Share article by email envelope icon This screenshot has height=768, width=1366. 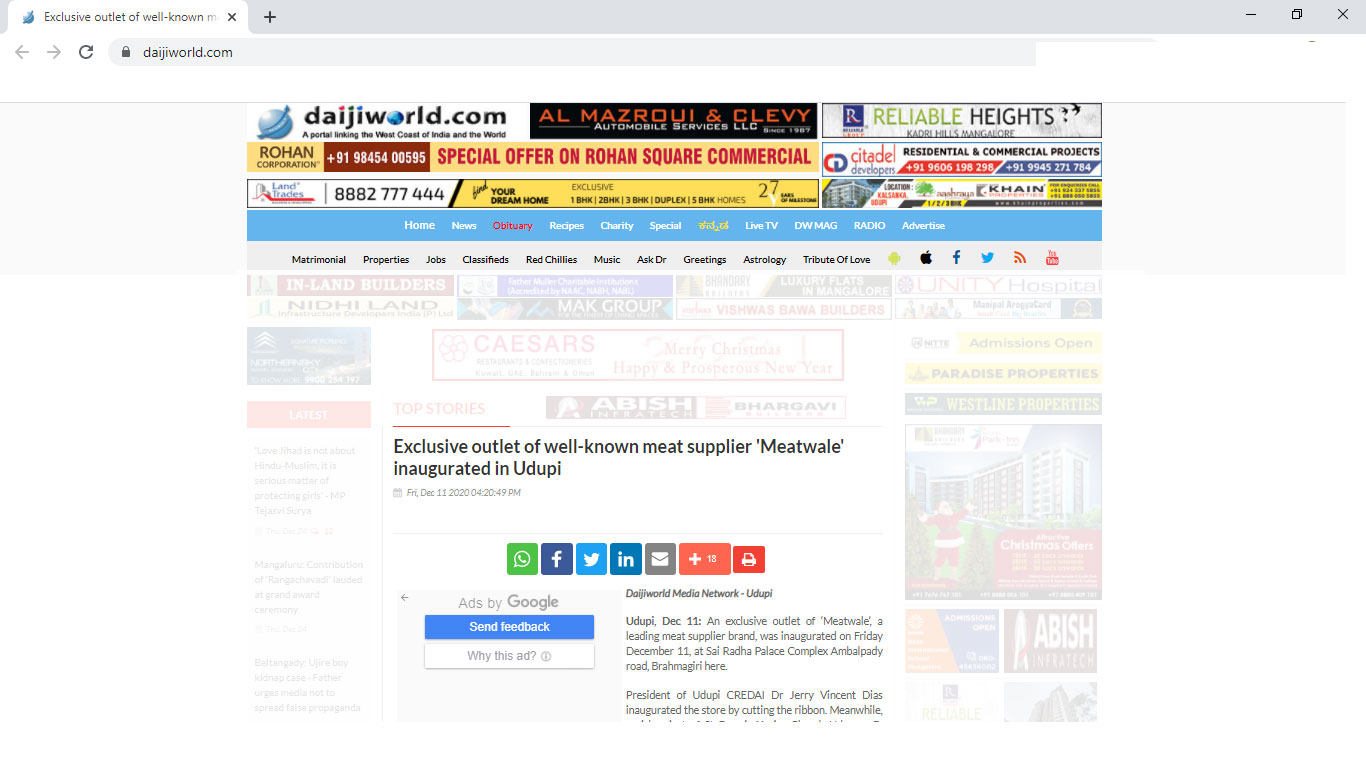tap(660, 559)
